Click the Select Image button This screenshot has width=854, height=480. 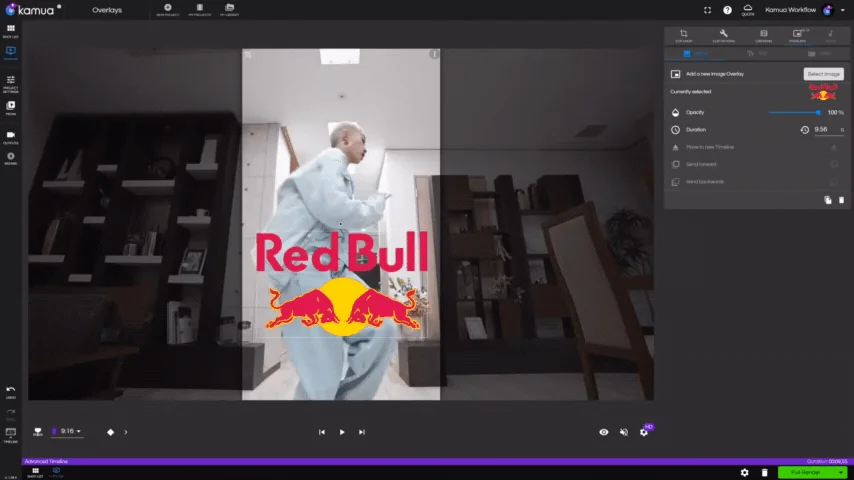(x=824, y=74)
